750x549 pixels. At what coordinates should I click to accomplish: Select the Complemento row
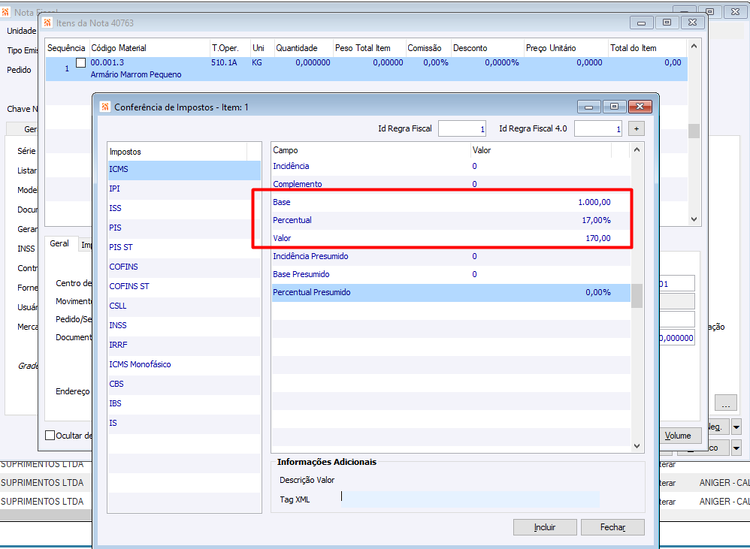[451, 184]
